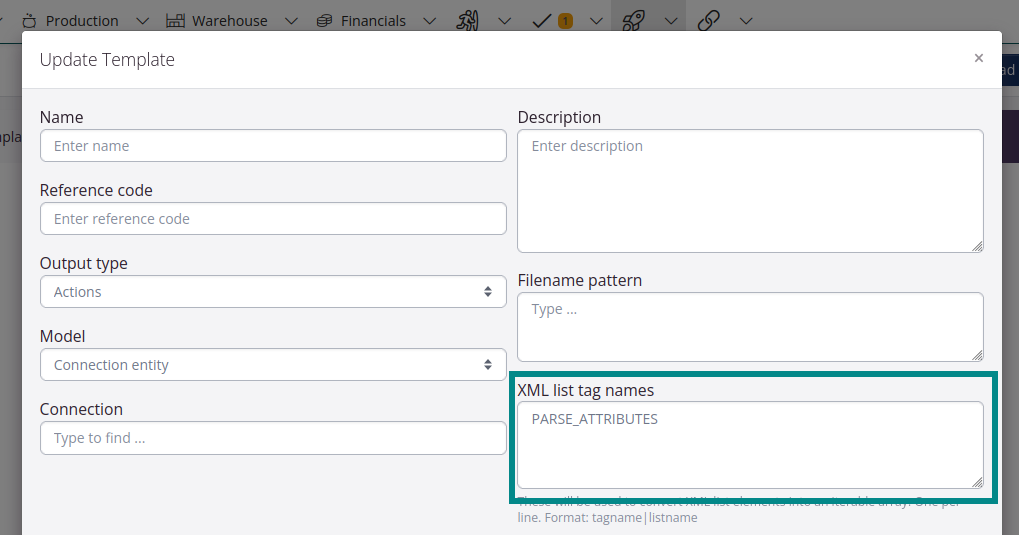Expand the chevron next to Production
The image size is (1019, 535).
[x=141, y=20]
